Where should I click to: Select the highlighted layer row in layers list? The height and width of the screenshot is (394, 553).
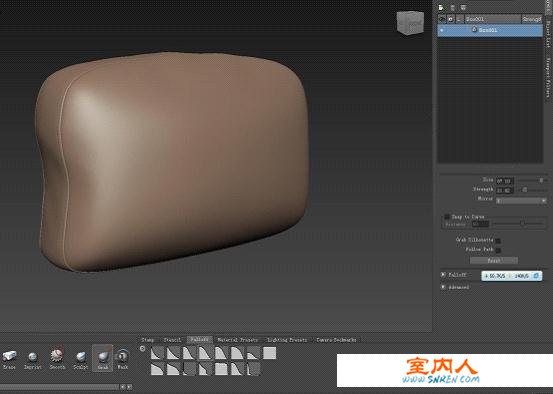tap(490, 30)
